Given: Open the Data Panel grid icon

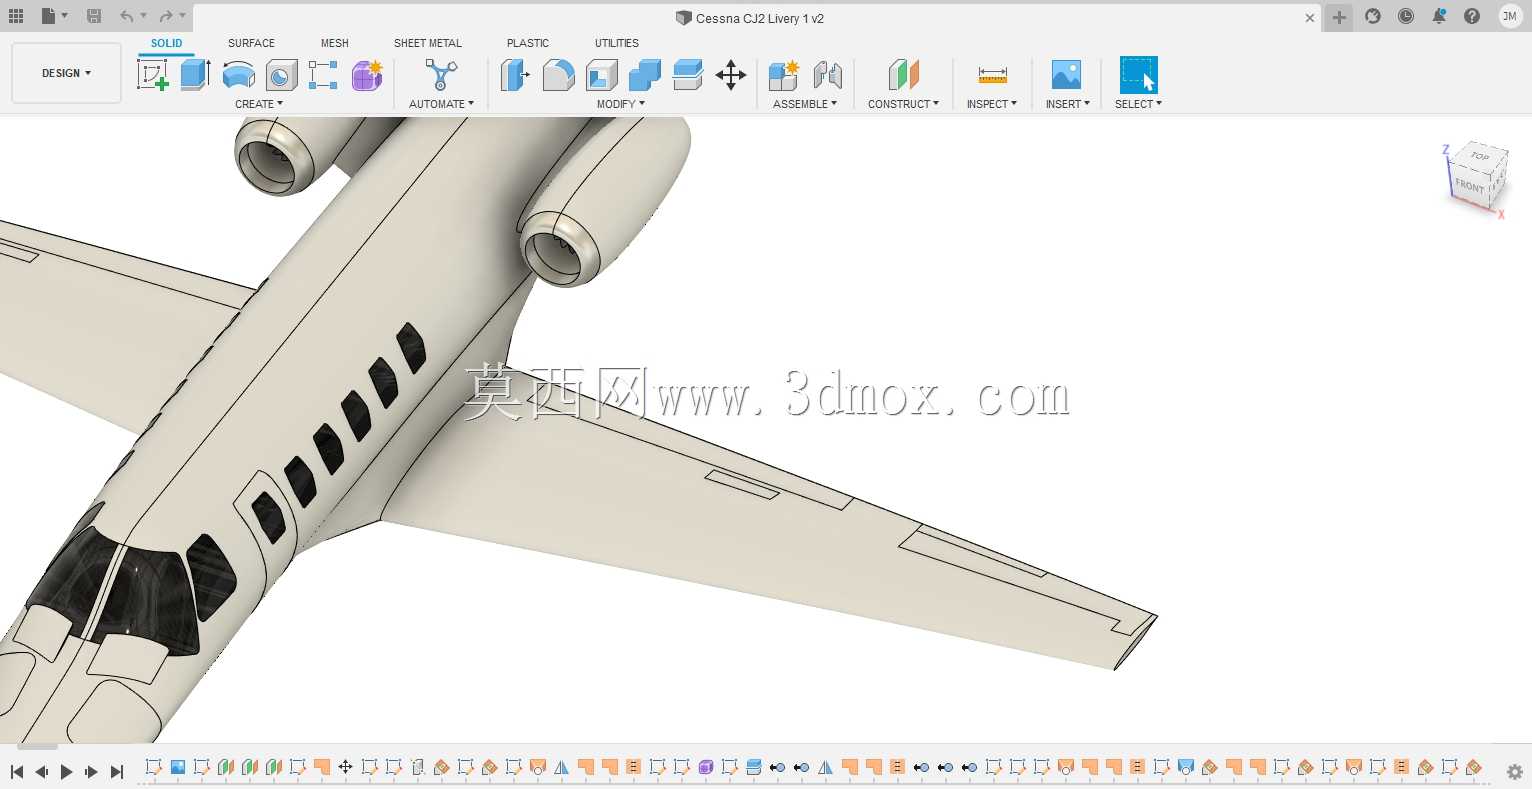Looking at the screenshot, I should (16, 16).
